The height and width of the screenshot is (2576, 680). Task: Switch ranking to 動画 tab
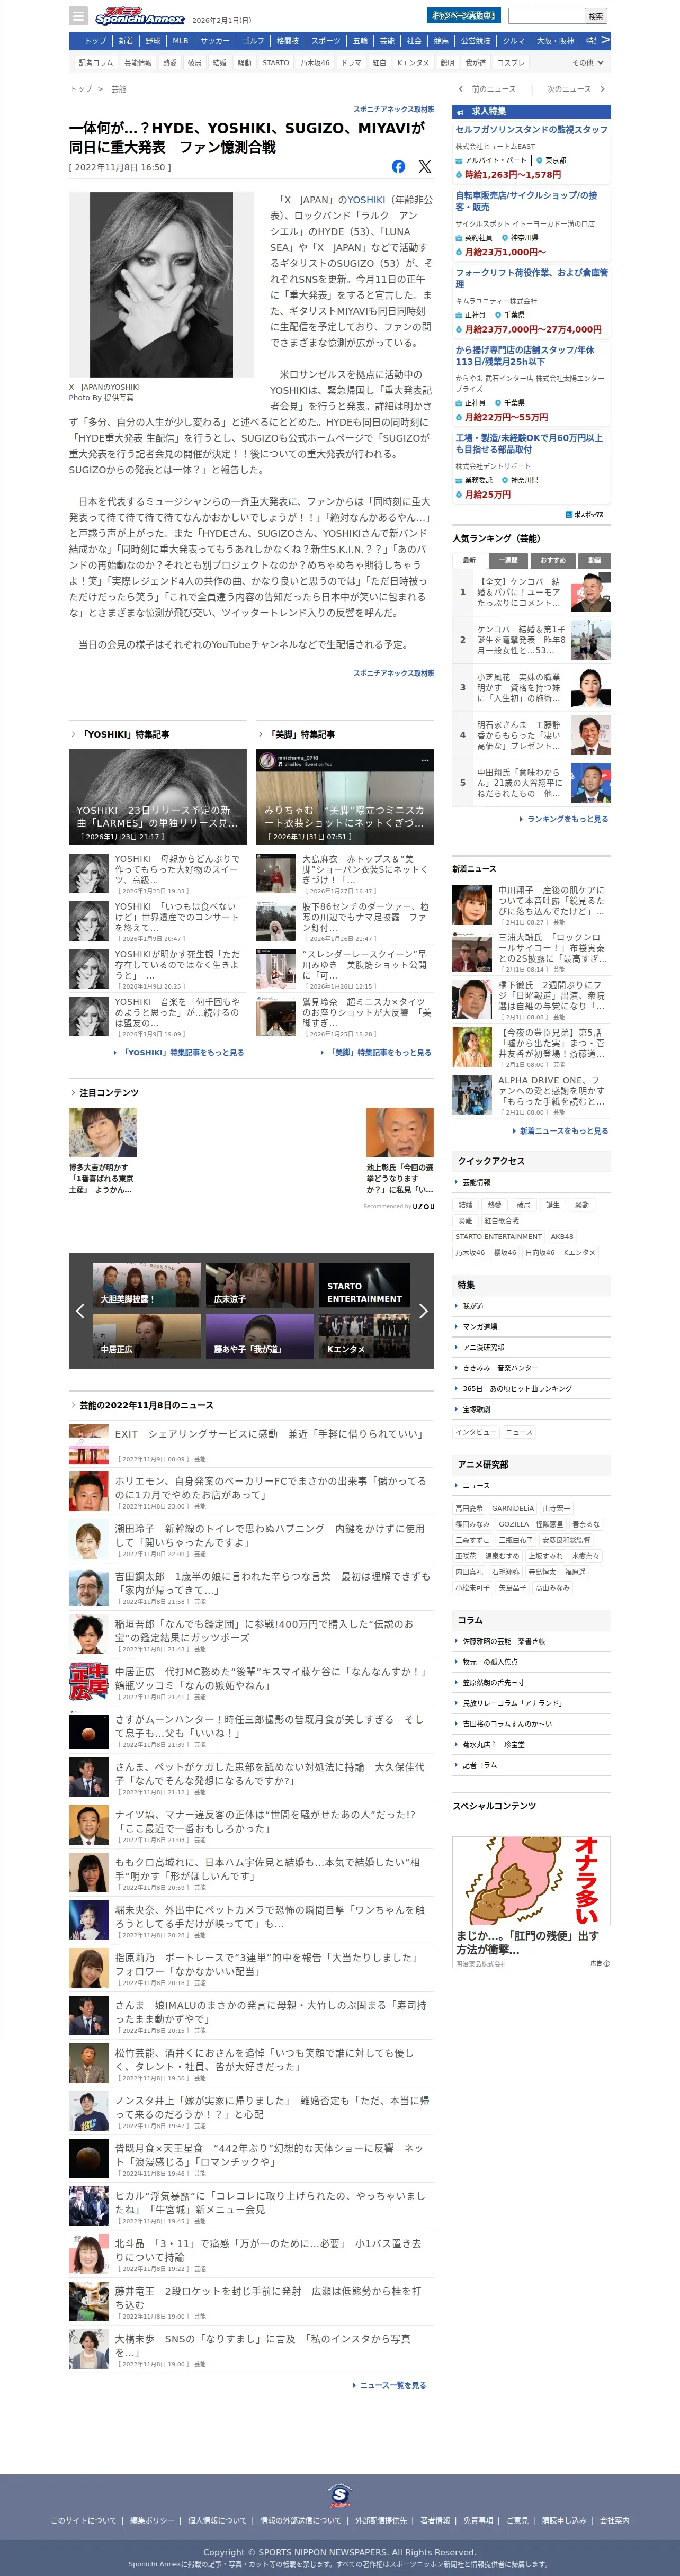pos(594,560)
